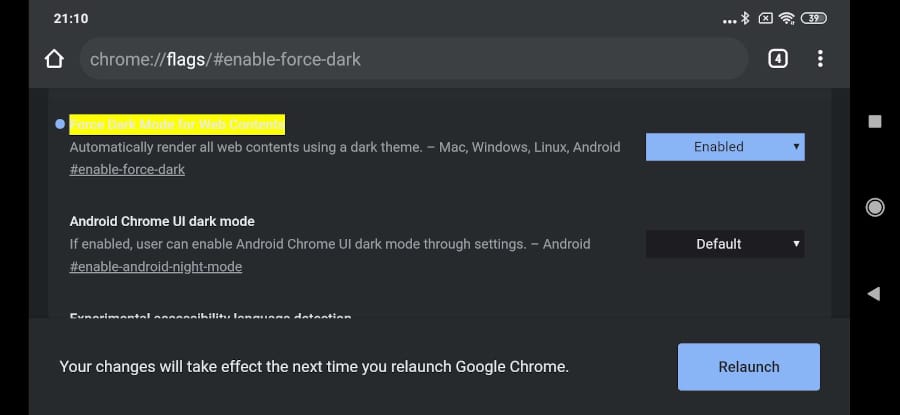Open the #enable-android-night-mode link
Screen dimensions: 900x415
[155, 267]
